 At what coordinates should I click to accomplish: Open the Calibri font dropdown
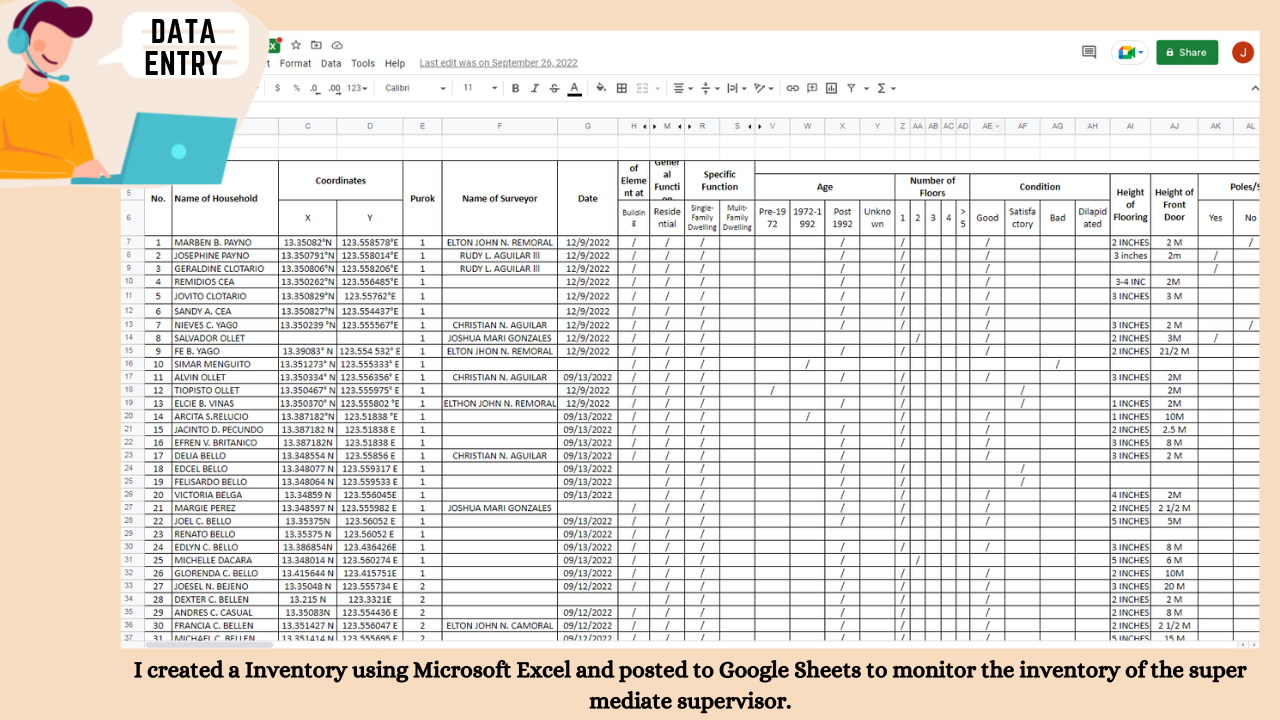click(415, 88)
